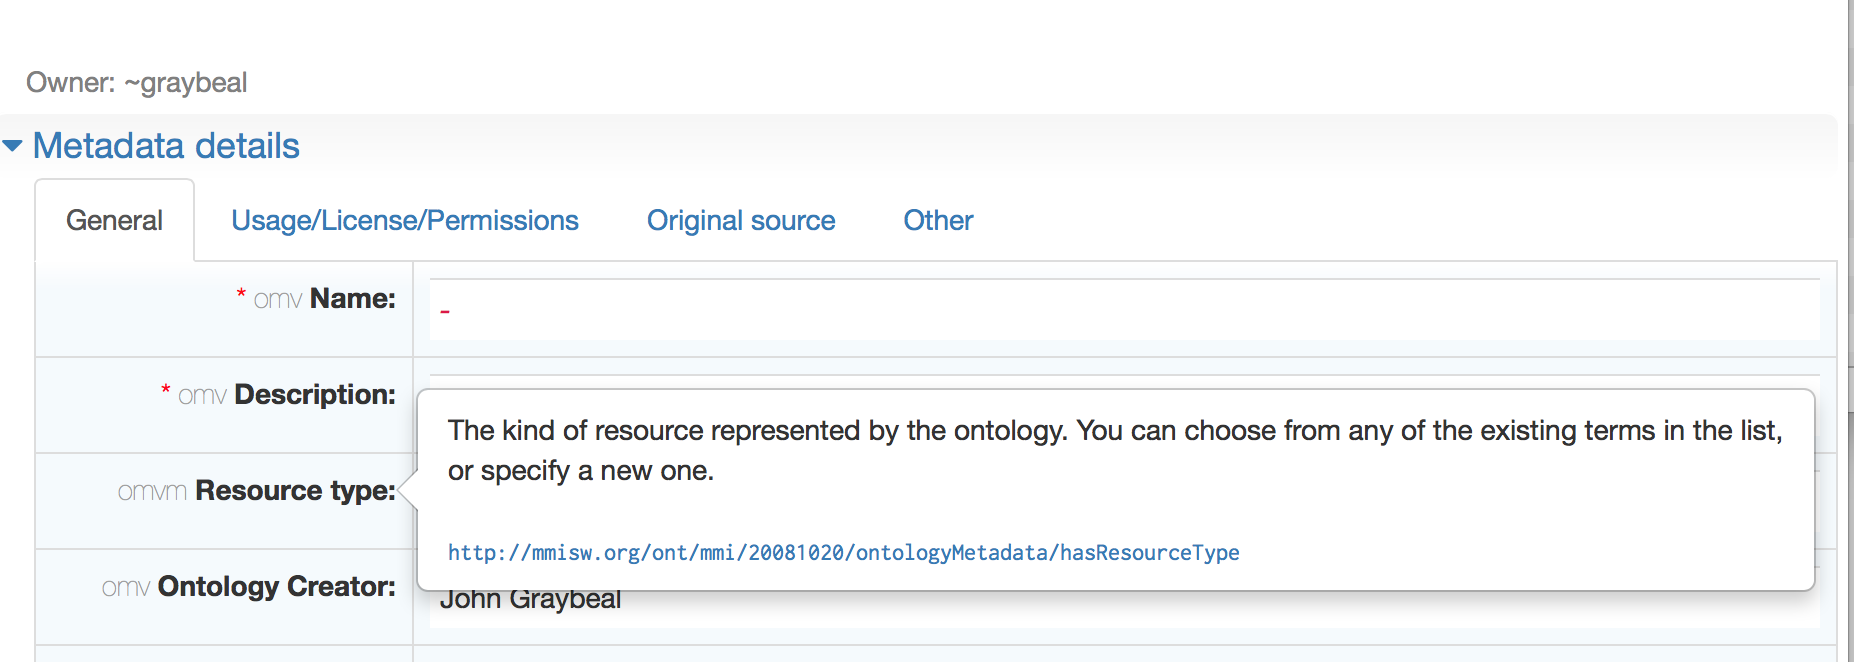Open the hasResourceType URL link
This screenshot has height=662, width=1854.
(843, 552)
